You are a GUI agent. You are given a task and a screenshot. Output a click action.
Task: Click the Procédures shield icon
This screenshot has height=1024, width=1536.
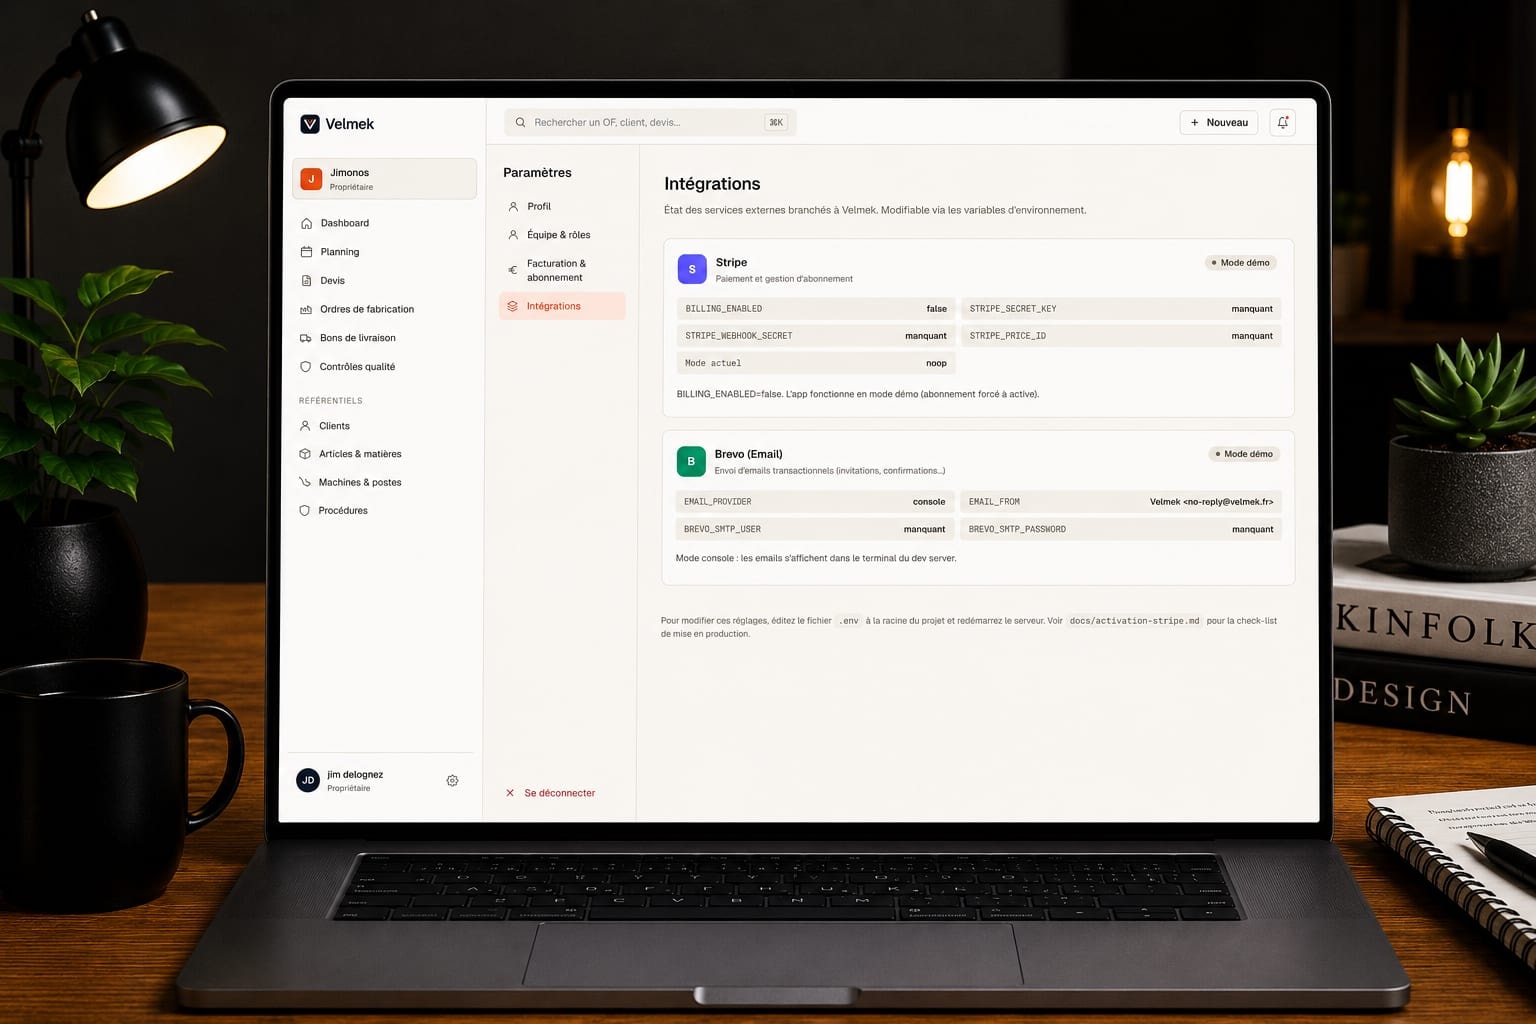pos(304,511)
